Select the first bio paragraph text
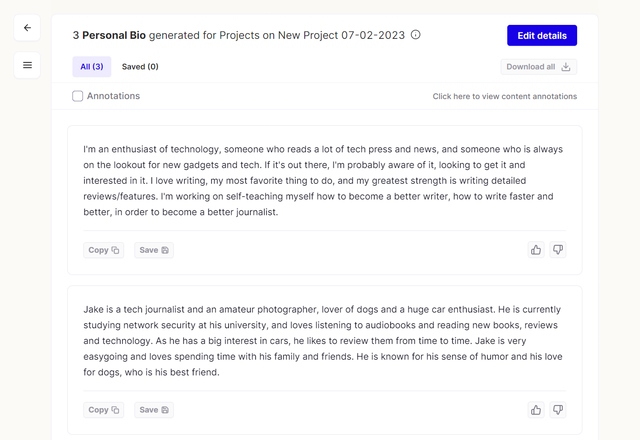This screenshot has height=440, width=640. 323,180
